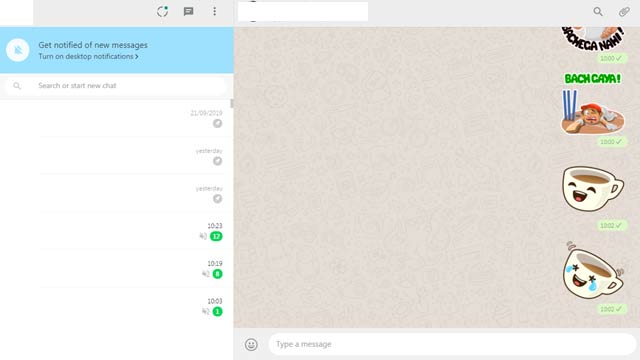Start a new chat with message icon
The image size is (640, 360).
pyautogui.click(x=188, y=11)
